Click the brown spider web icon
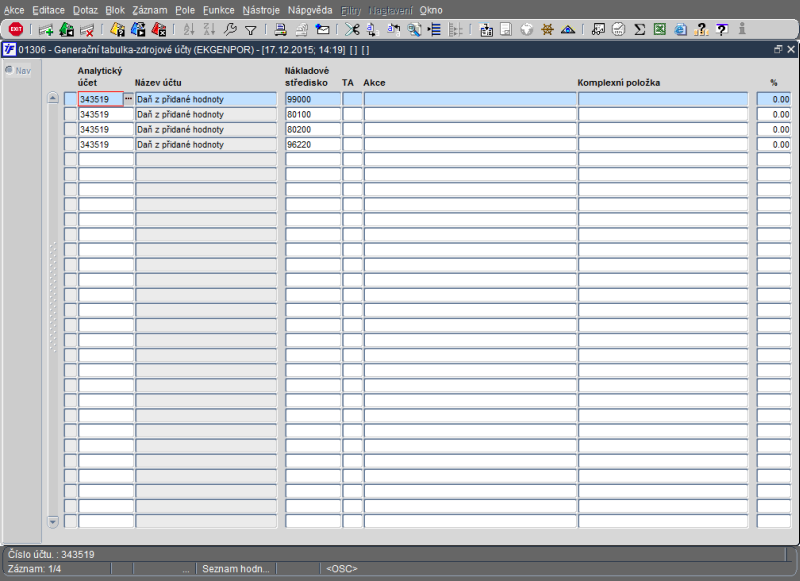 click(547, 30)
